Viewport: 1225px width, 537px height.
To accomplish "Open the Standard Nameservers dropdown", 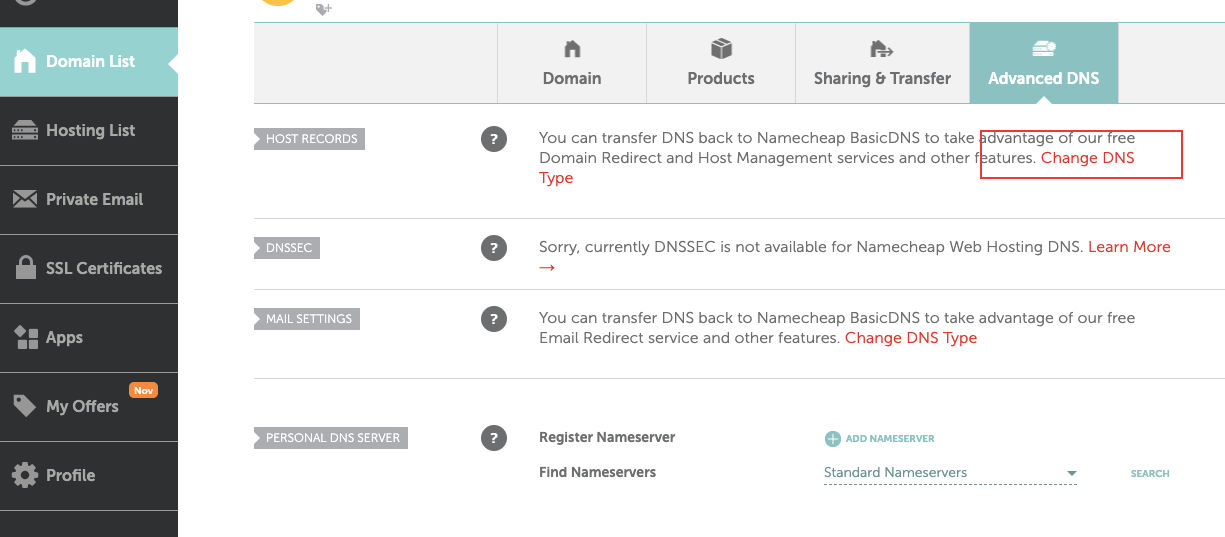I will tap(950, 473).
